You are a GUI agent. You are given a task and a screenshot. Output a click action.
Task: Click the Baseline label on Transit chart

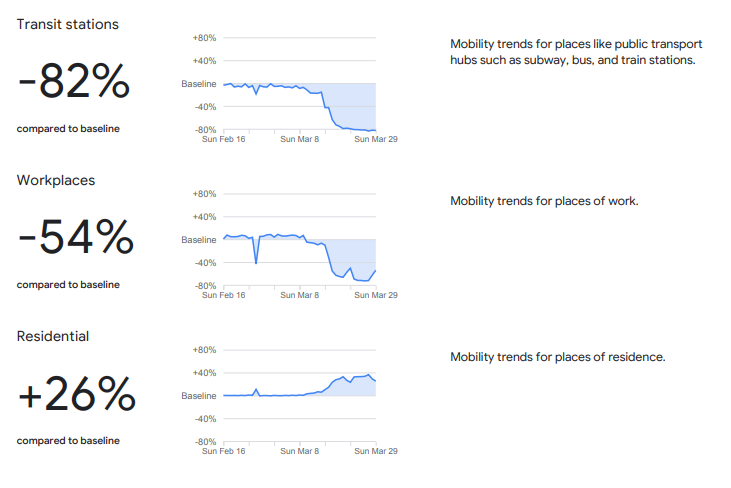(199, 84)
